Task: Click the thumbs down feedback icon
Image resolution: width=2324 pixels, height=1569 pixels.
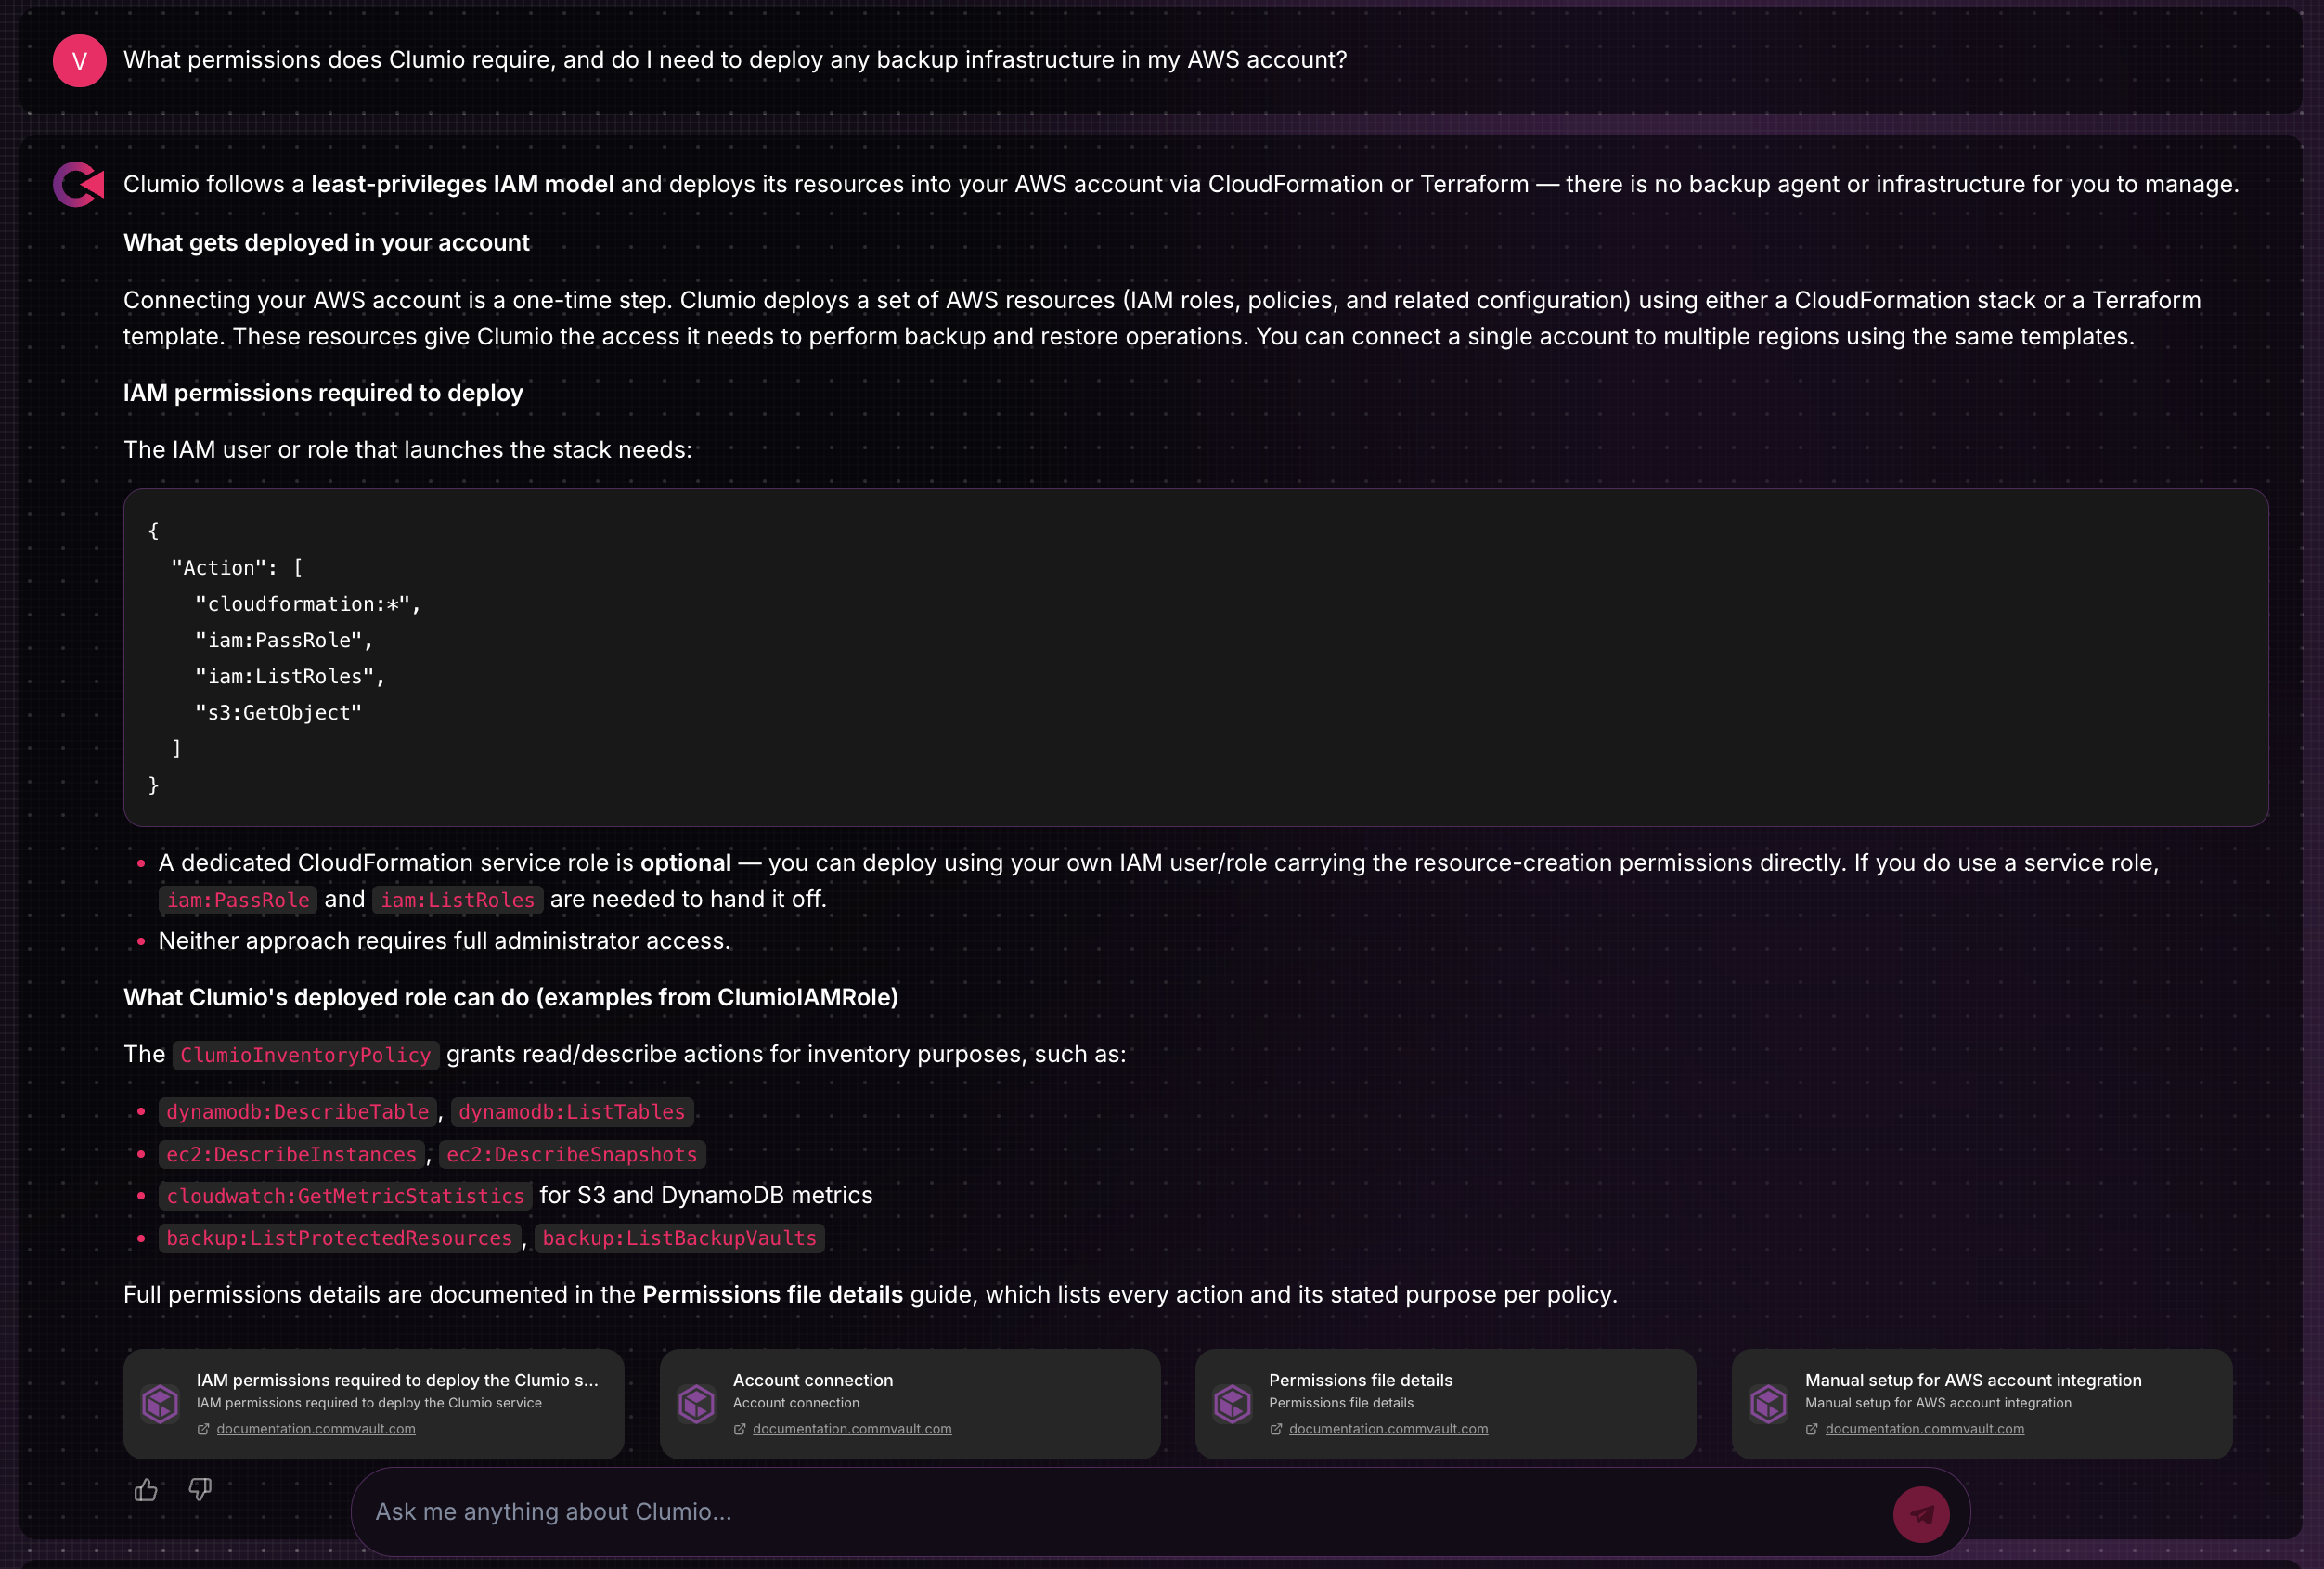Action: 200,1490
